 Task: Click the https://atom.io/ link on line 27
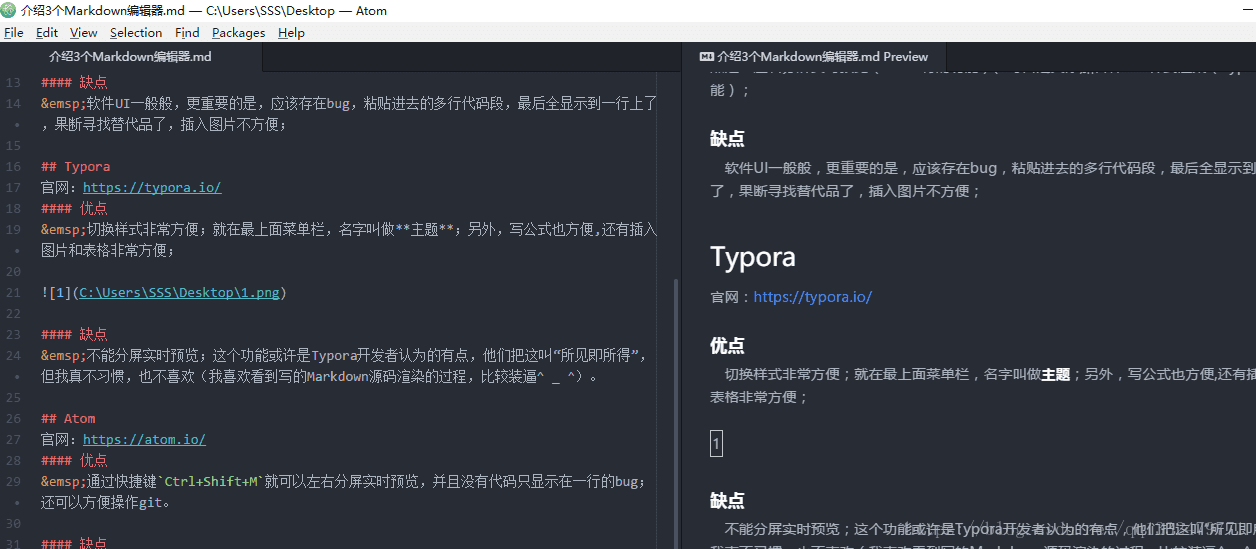click(144, 439)
